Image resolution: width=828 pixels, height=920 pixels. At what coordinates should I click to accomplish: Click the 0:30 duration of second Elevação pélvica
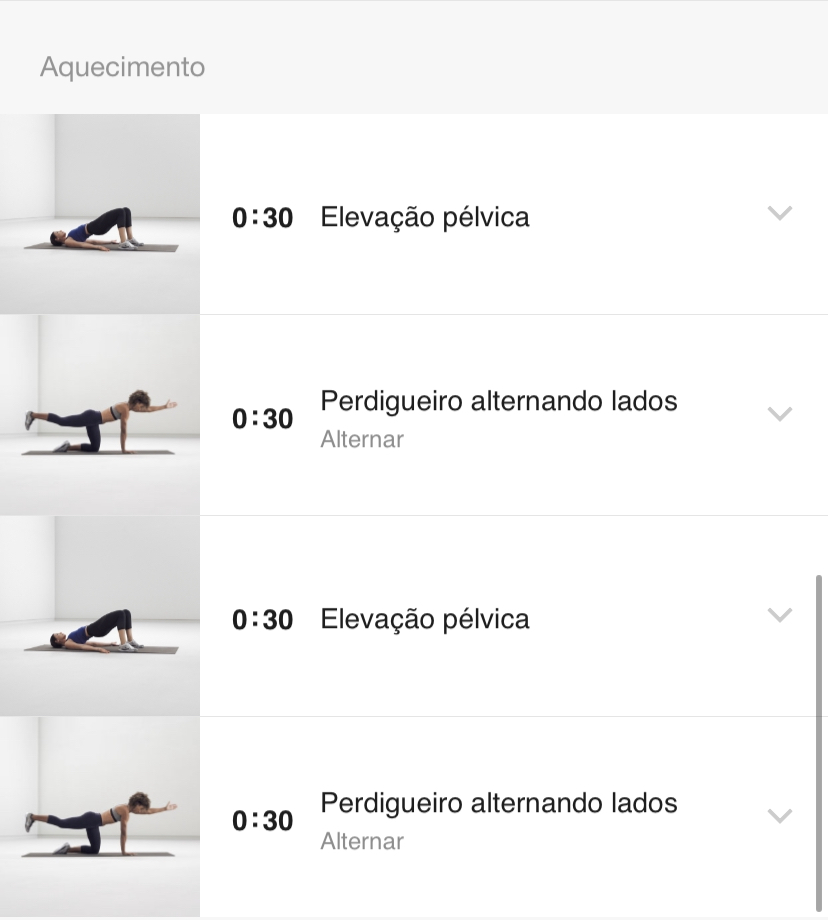point(262,620)
